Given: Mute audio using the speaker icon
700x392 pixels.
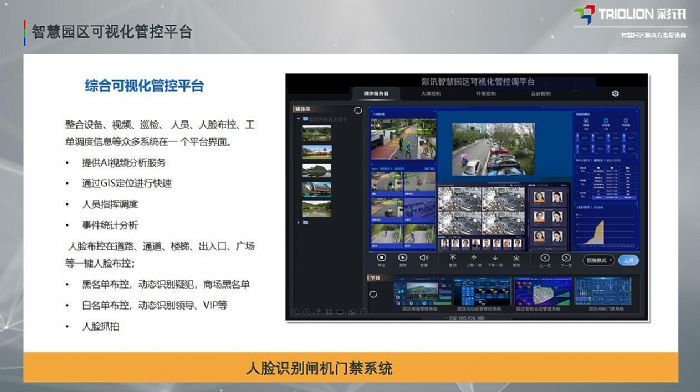Looking at the screenshot, I should click(x=424, y=258).
